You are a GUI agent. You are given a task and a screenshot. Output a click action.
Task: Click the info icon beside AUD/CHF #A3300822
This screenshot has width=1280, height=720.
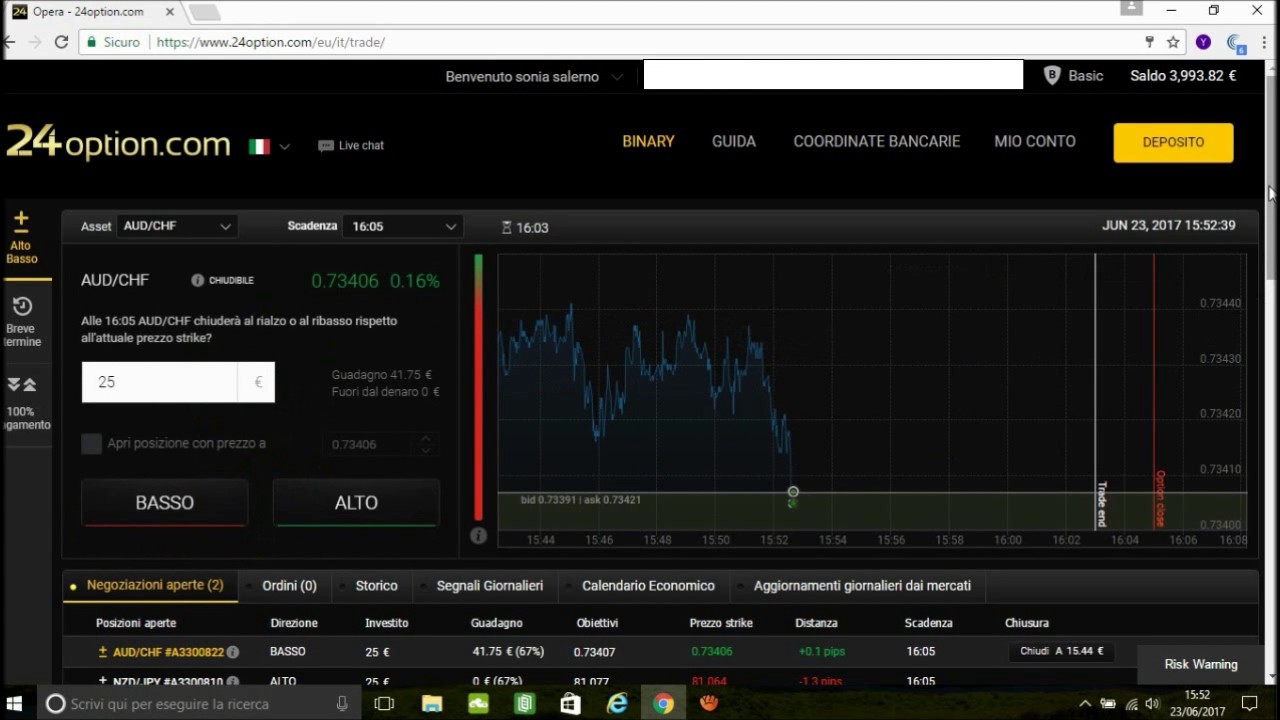[x=233, y=652]
